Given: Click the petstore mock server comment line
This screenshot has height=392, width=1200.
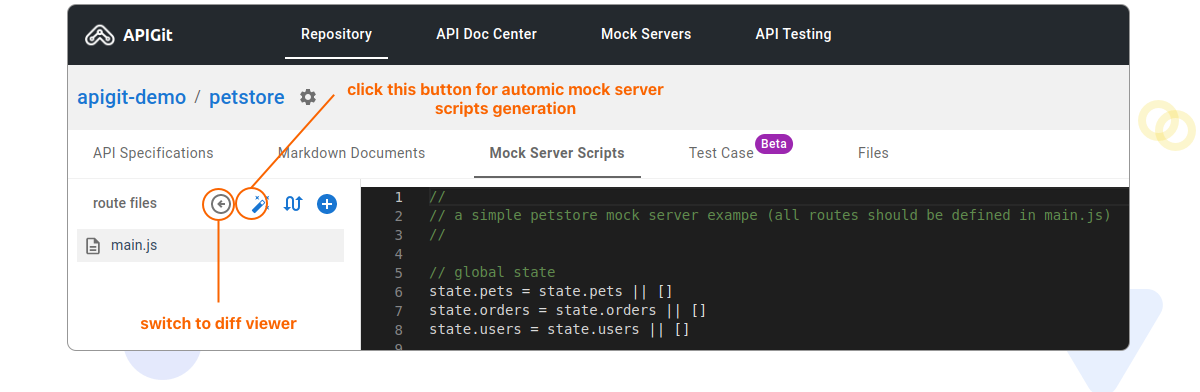Looking at the screenshot, I should point(770,215).
